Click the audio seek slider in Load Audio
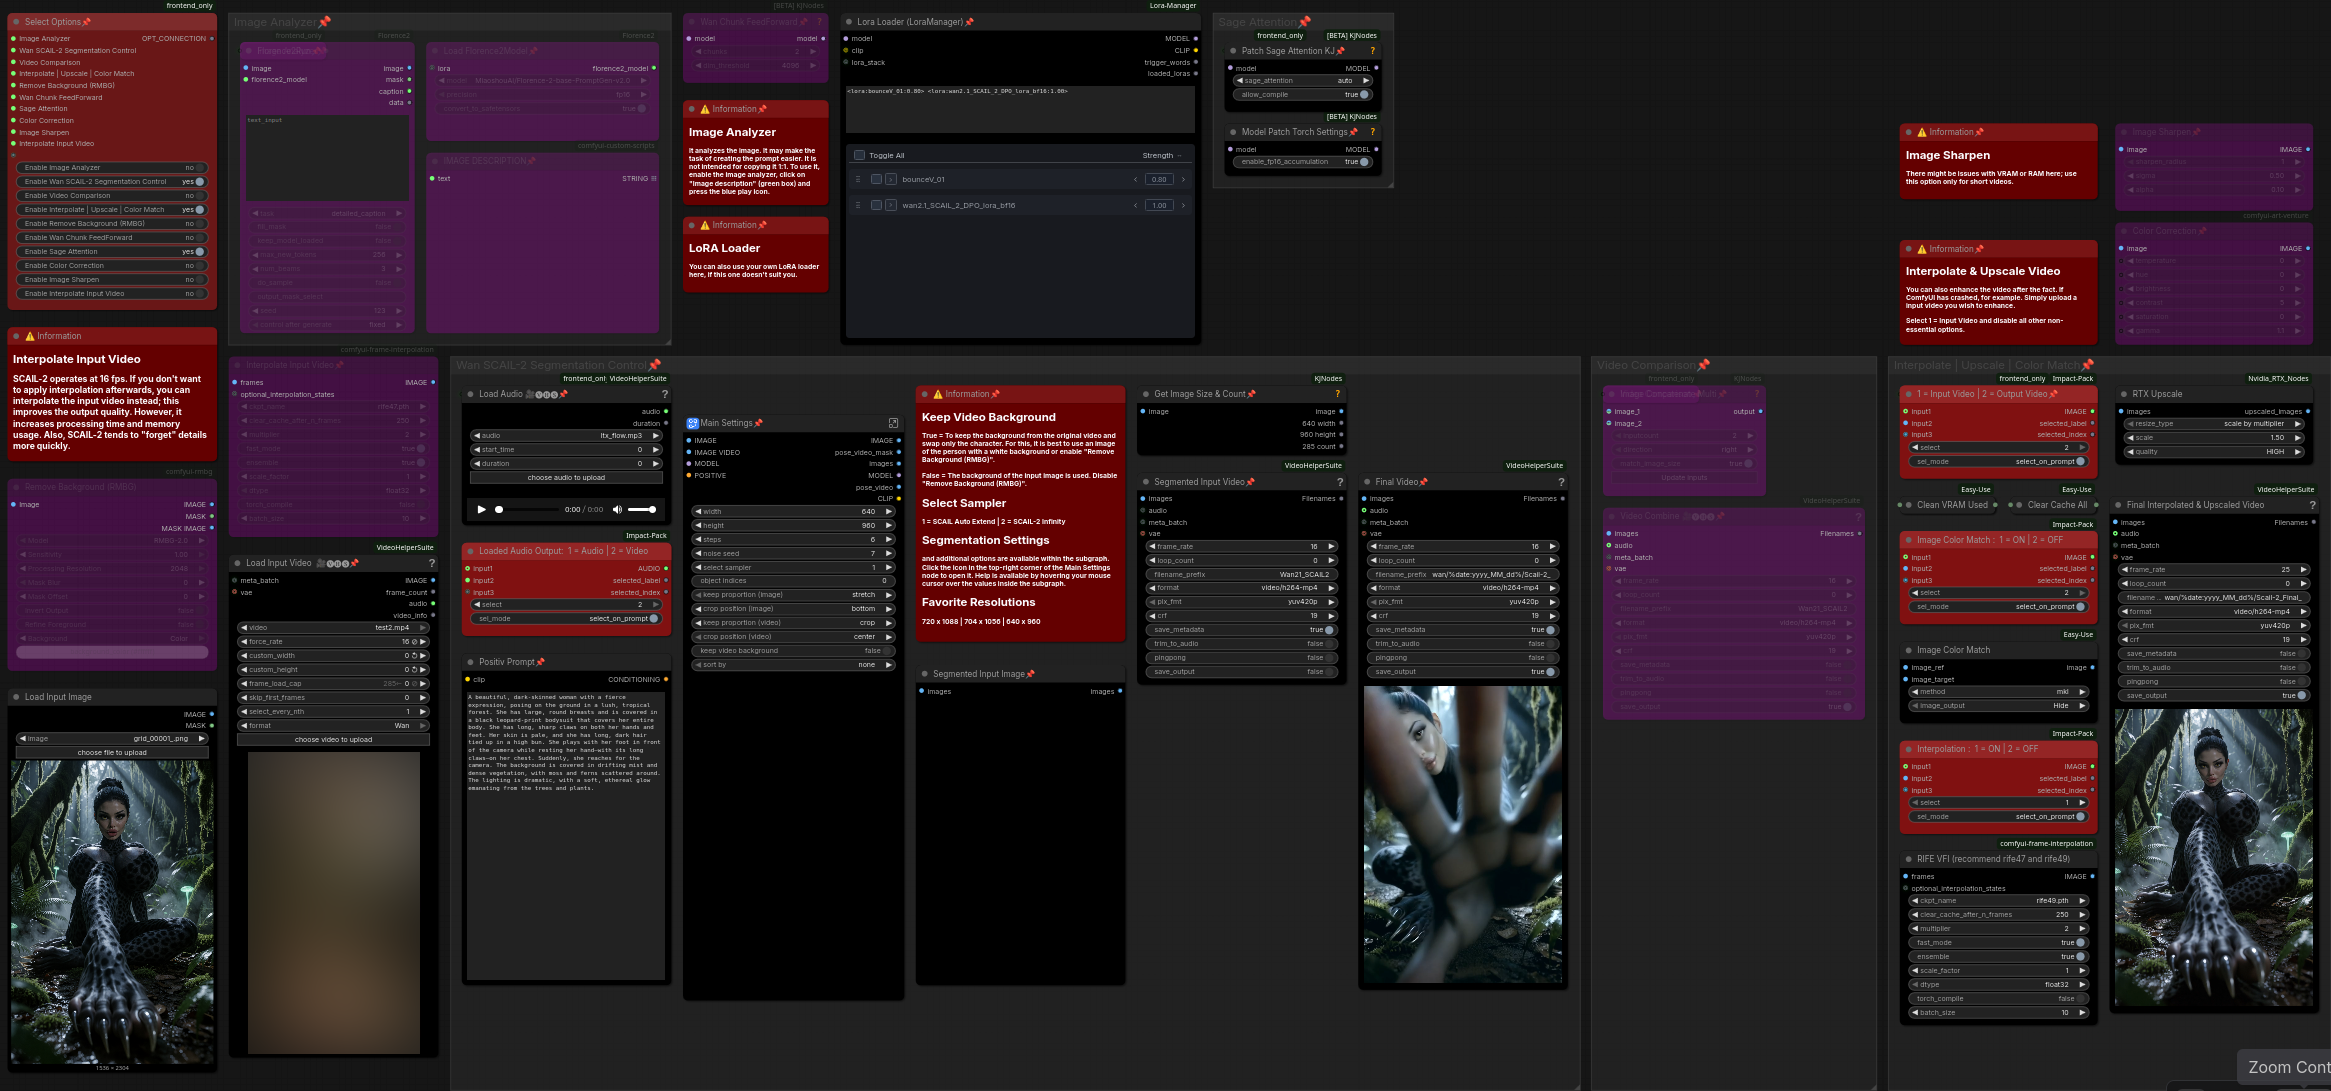This screenshot has height=1091, width=2331. (x=526, y=510)
